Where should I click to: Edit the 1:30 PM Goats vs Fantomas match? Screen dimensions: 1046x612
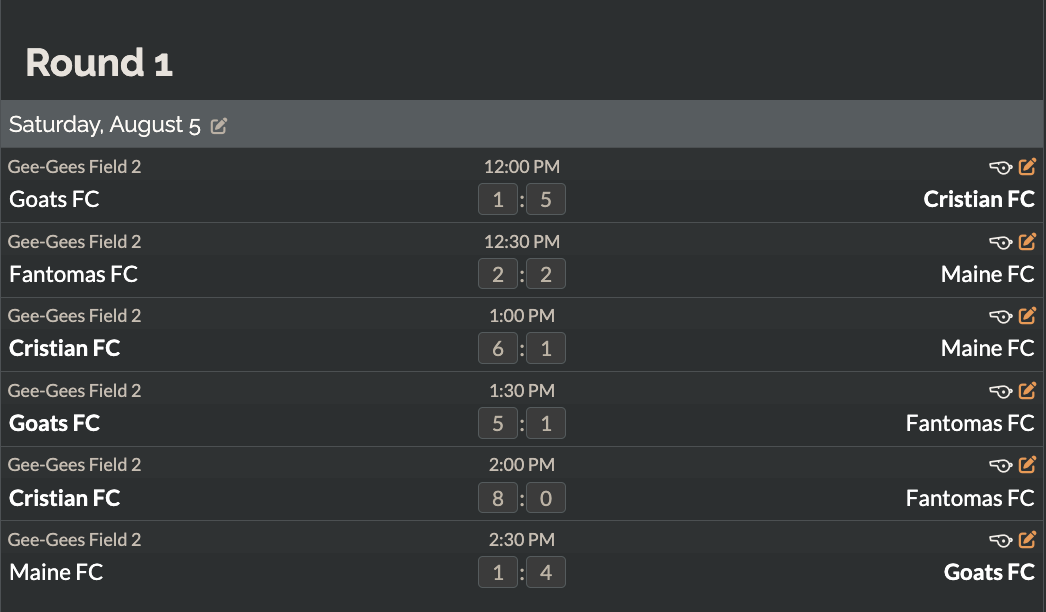(1027, 390)
